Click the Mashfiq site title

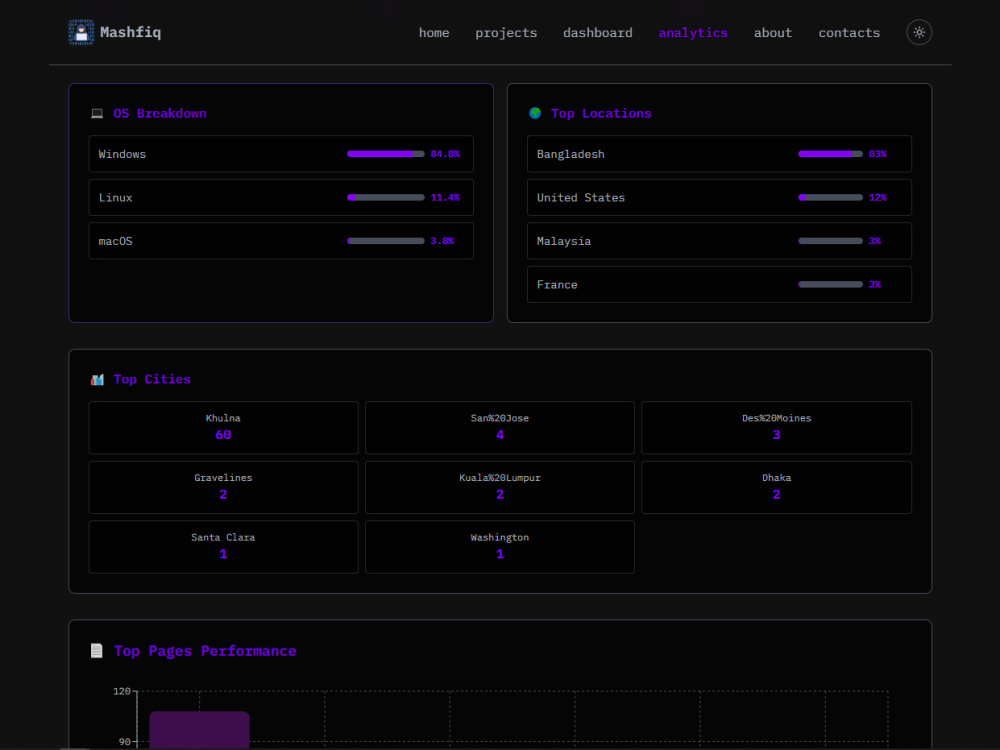[130, 33]
